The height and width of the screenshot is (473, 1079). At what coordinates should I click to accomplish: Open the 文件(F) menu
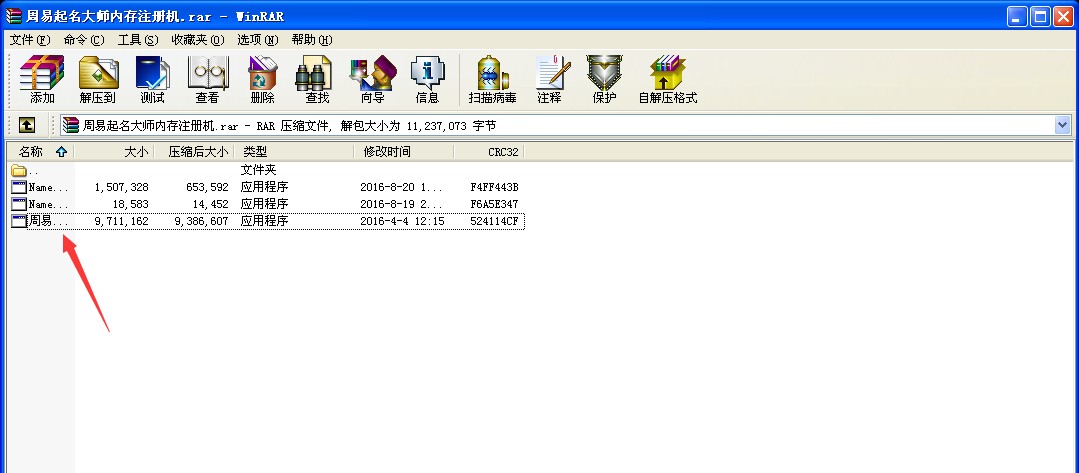coord(29,40)
